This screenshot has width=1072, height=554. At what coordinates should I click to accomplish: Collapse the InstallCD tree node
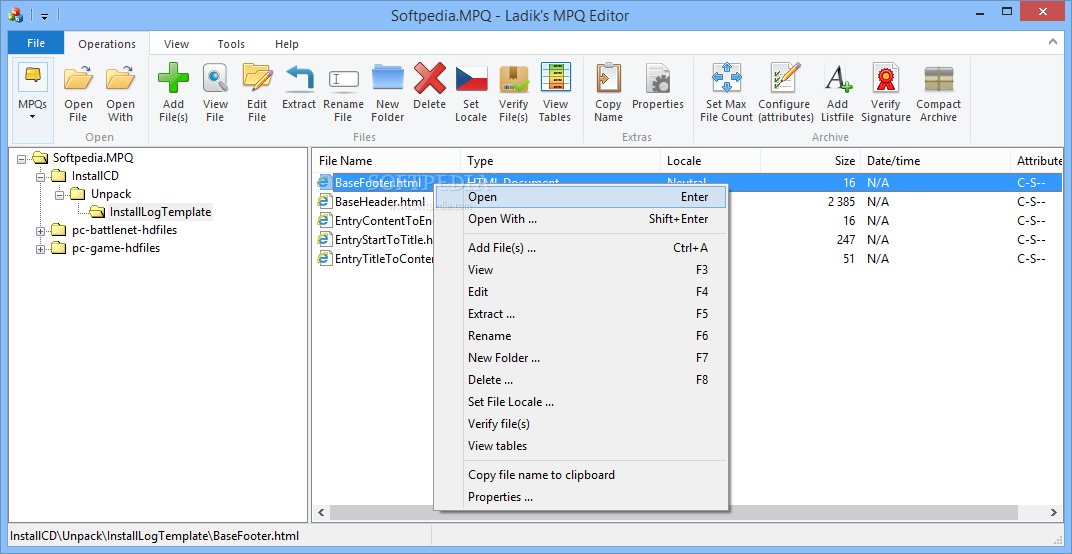(x=40, y=176)
